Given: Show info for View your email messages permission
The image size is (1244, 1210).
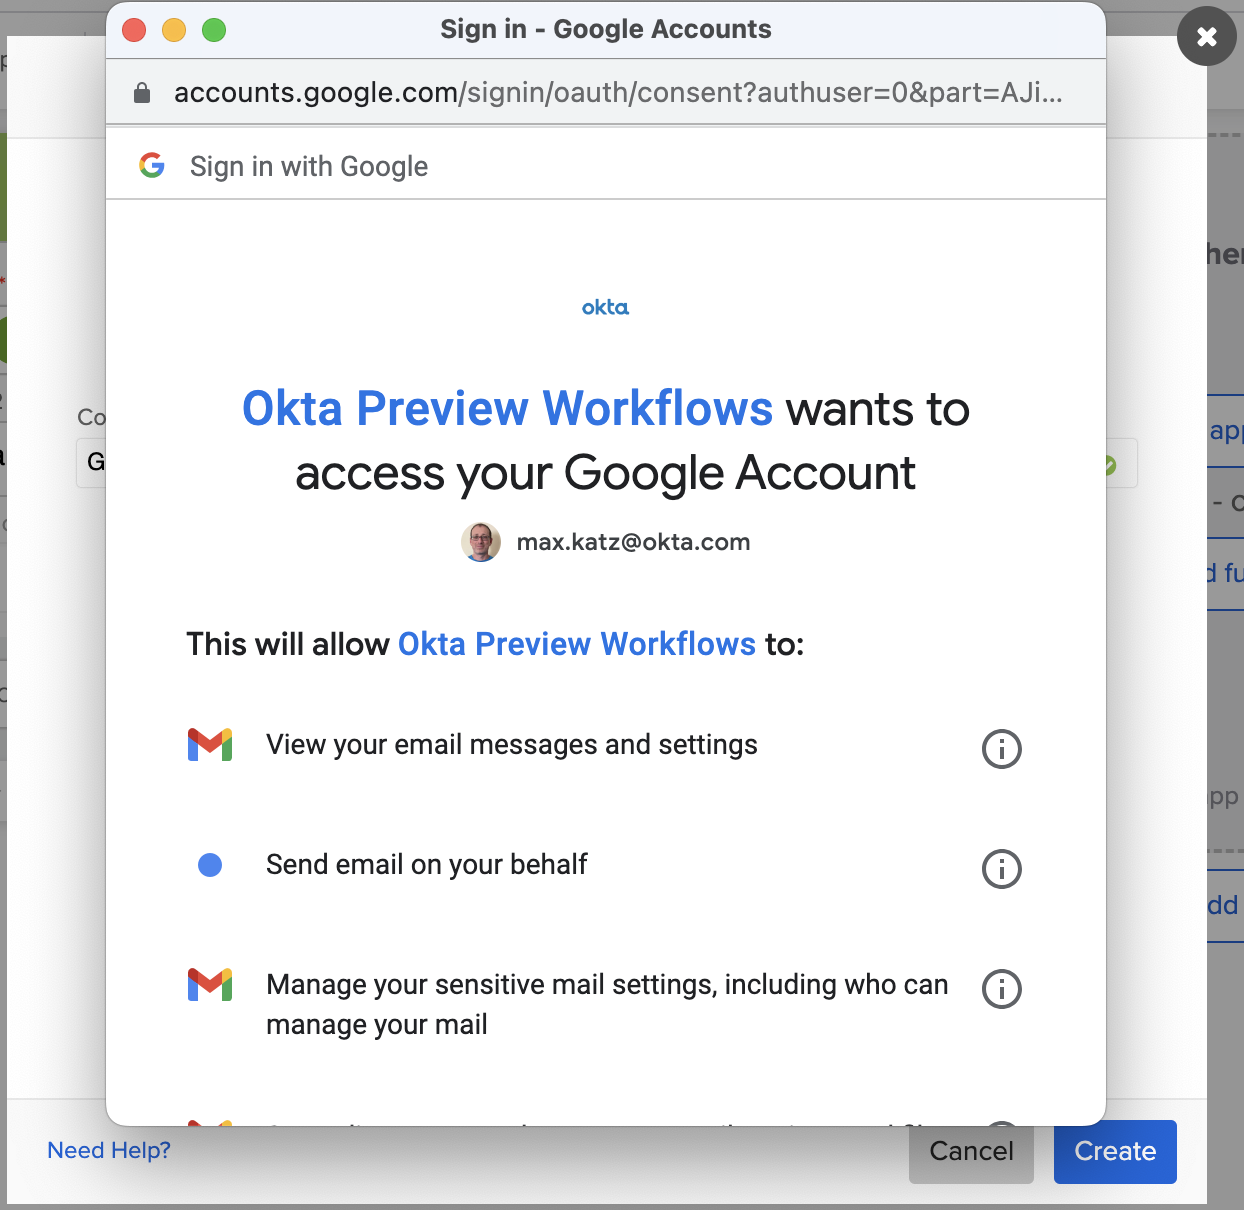Looking at the screenshot, I should pyautogui.click(x=1001, y=749).
